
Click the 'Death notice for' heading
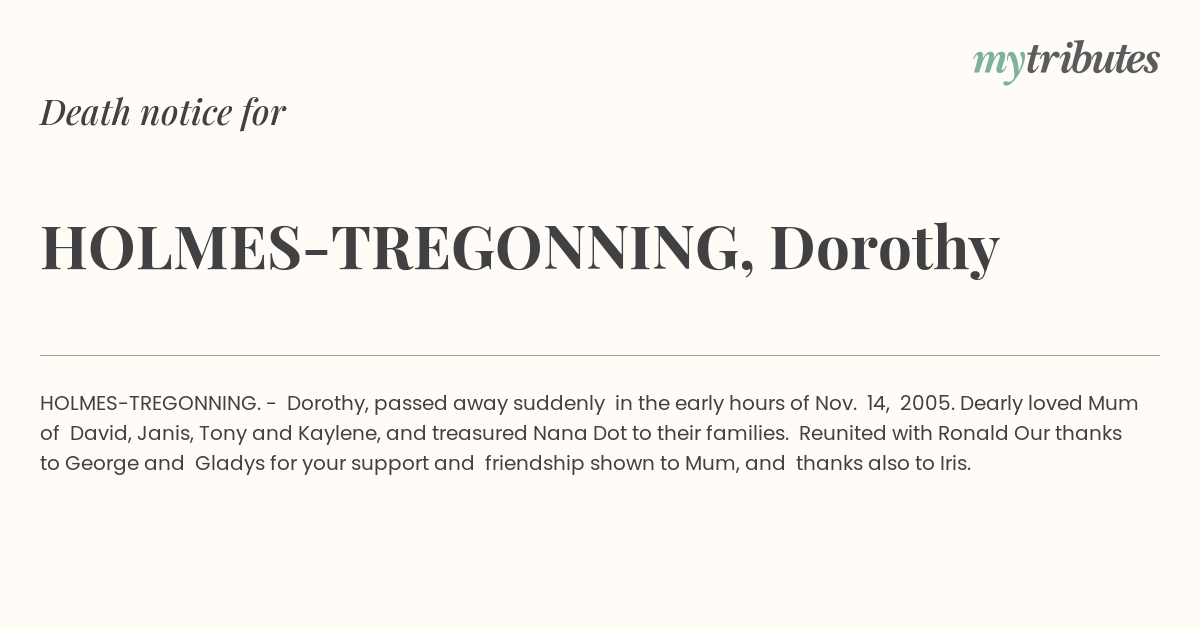click(x=163, y=113)
